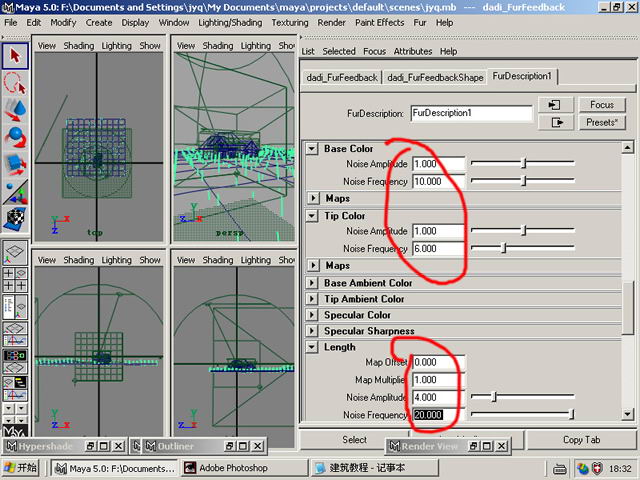Screen dimensions: 640x480
Task: Expand the Specular Color section
Action: click(x=312, y=315)
